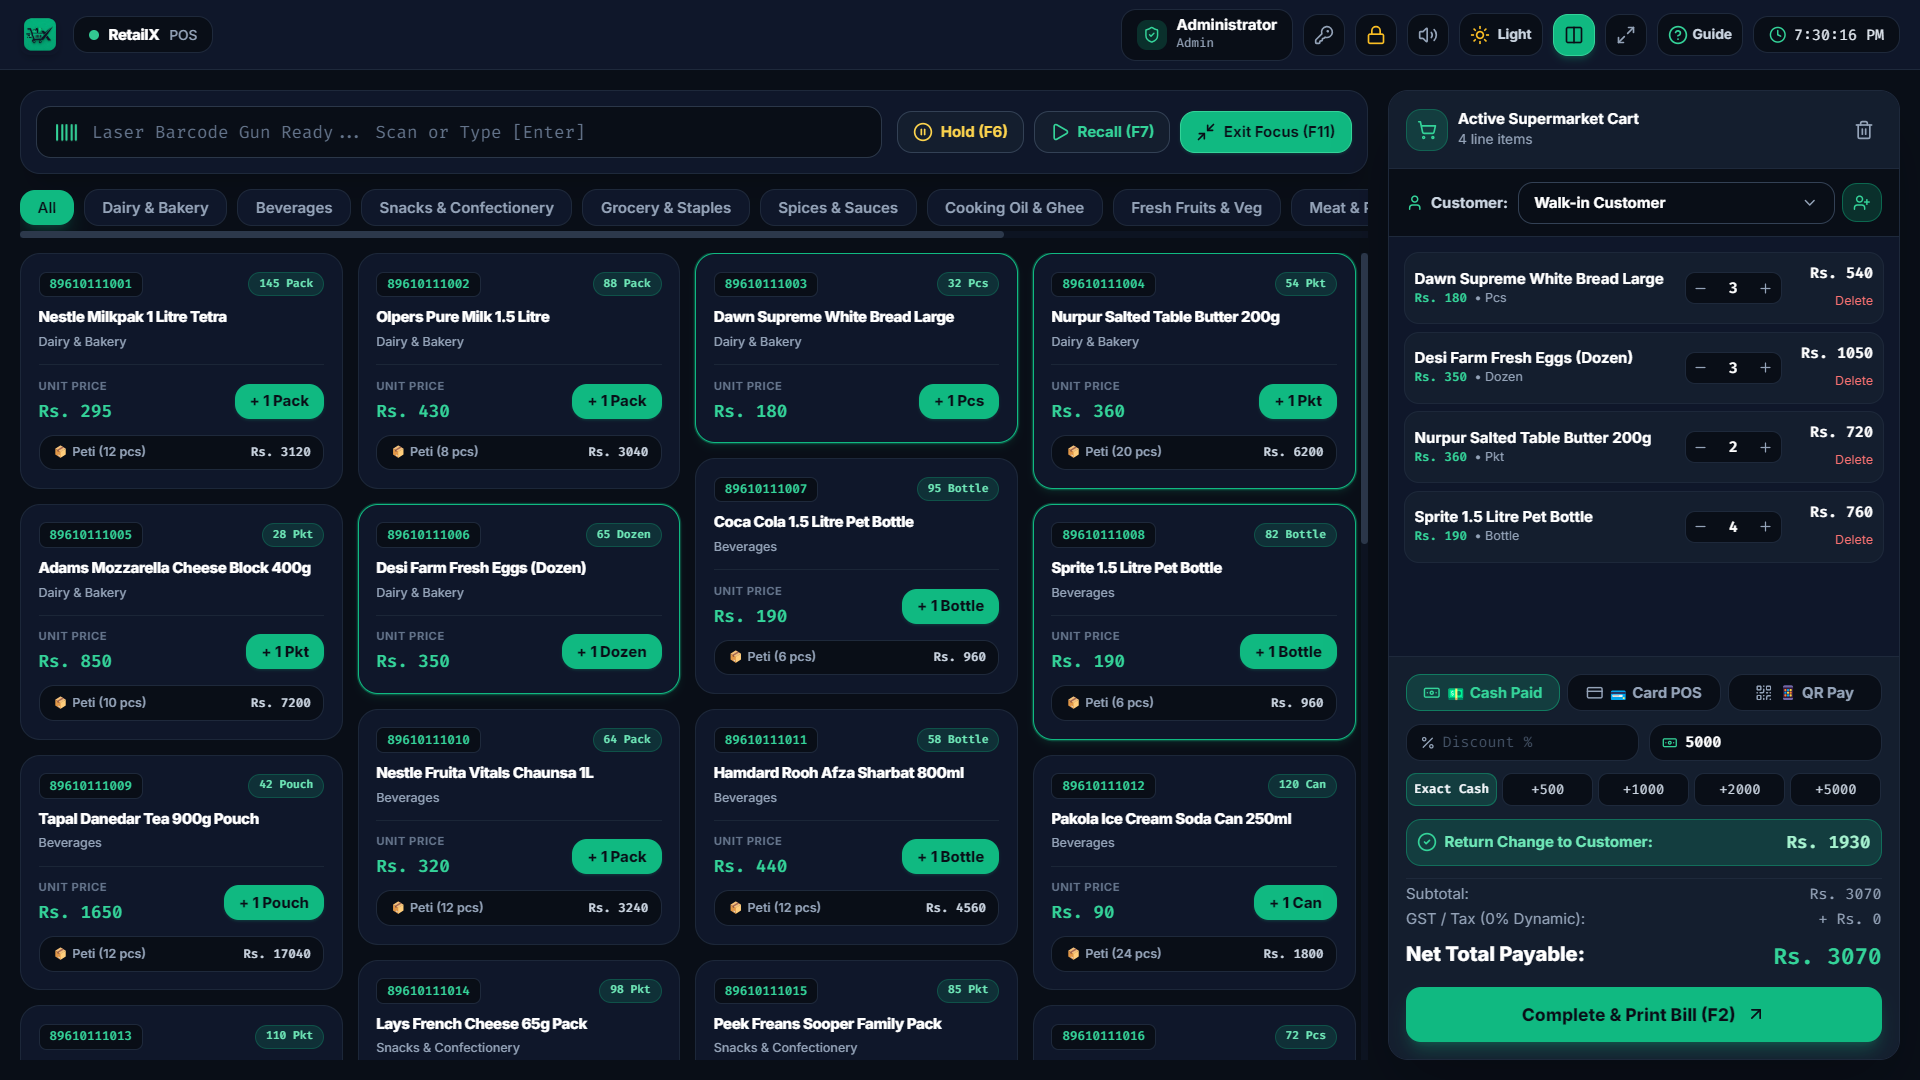
Task: Clear cart with the trash icon
Action: click(x=1864, y=130)
